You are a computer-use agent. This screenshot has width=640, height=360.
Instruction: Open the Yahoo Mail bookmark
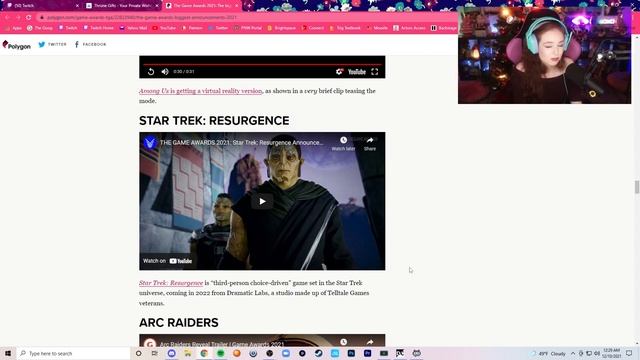[133, 28]
